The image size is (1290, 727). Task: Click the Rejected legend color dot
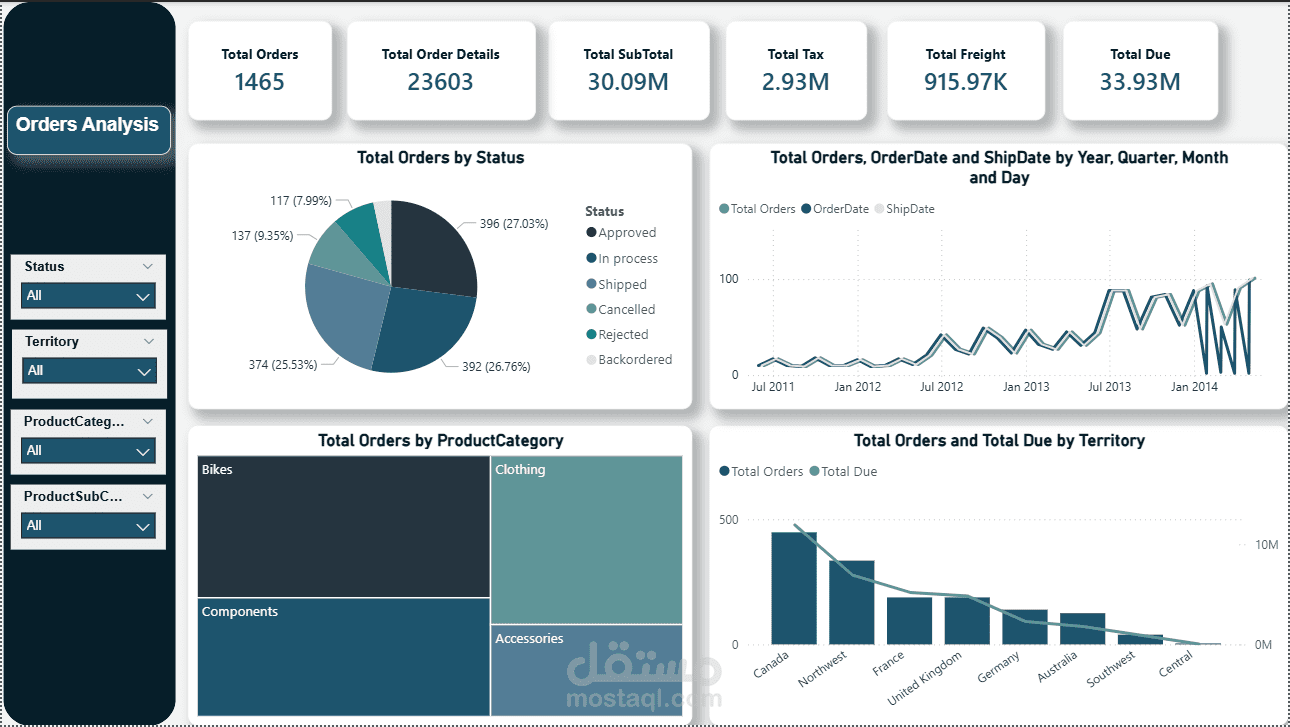point(591,334)
